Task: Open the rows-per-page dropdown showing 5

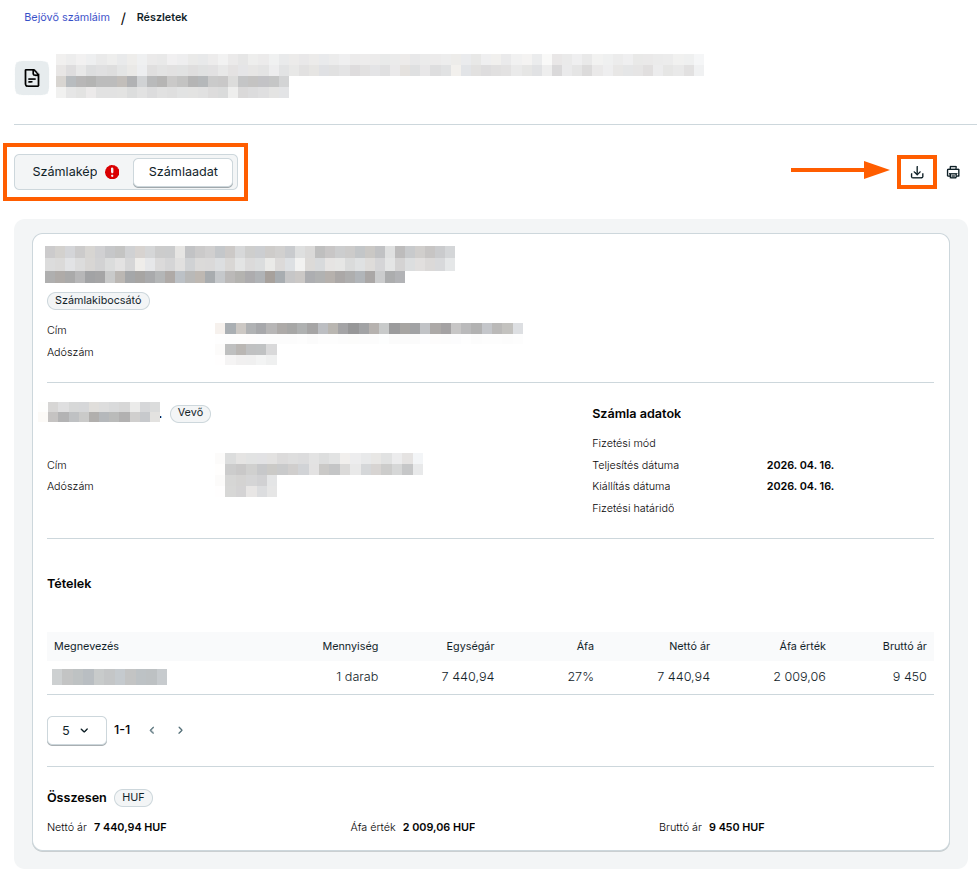Action: (x=76, y=730)
